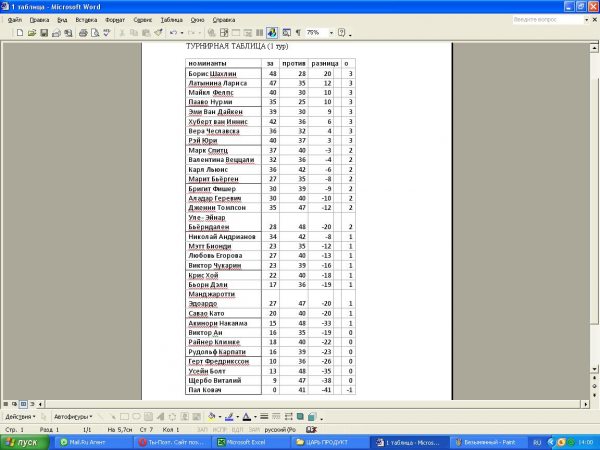
Task: Select the Rectangle drawing tool
Action: tap(123, 416)
